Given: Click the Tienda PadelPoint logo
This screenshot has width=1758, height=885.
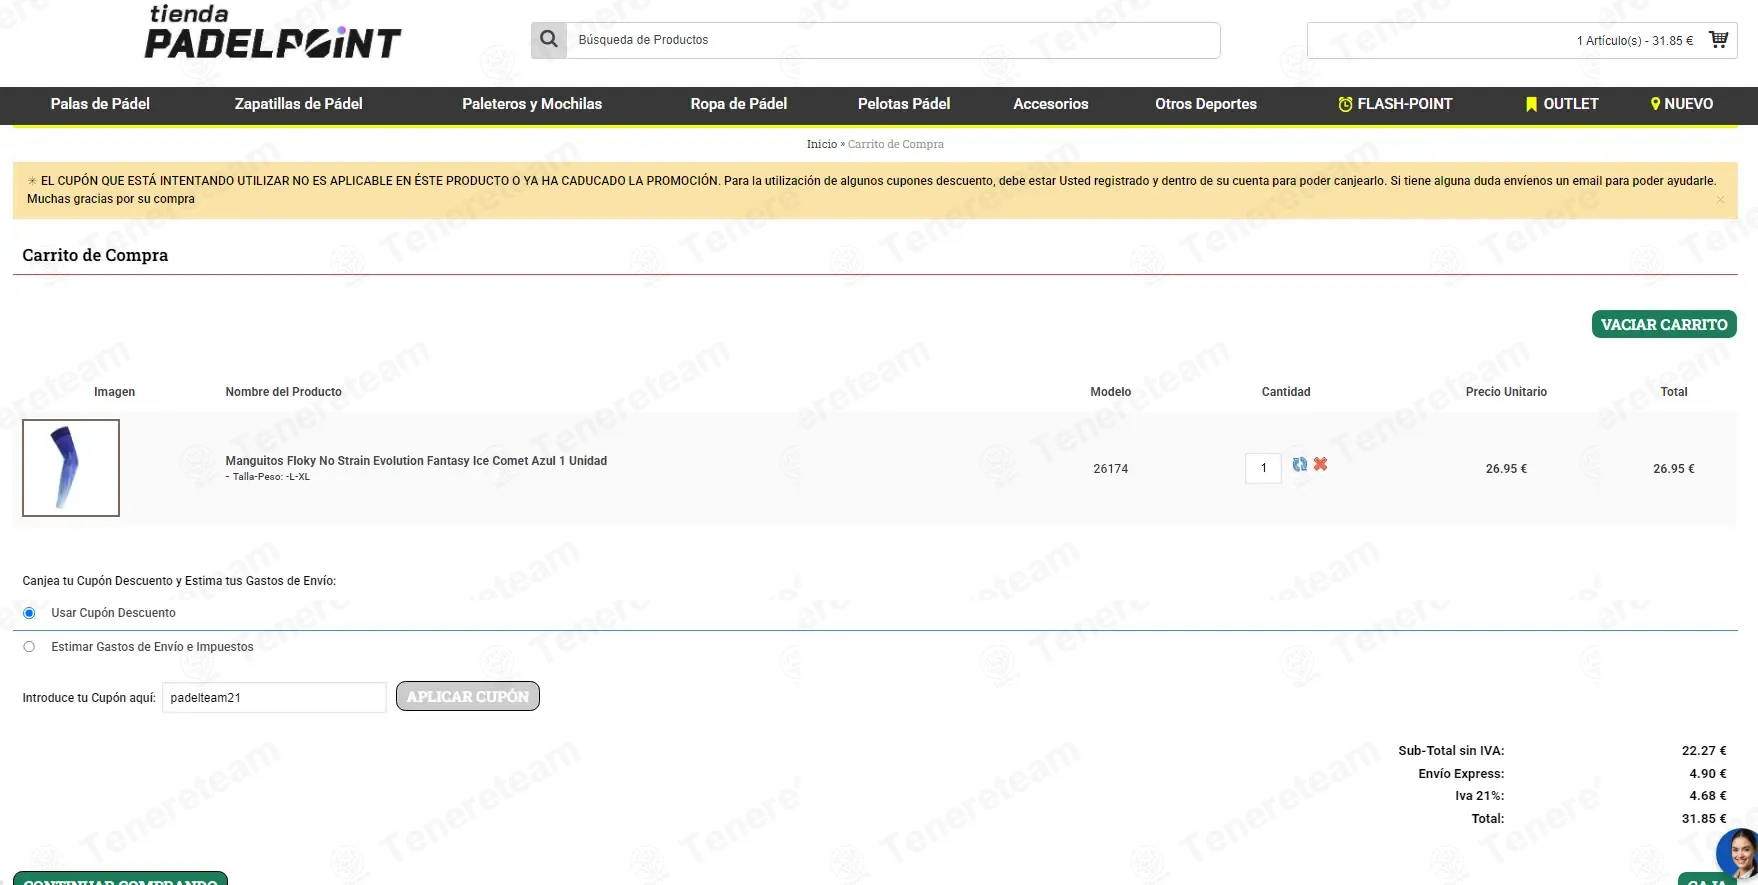Looking at the screenshot, I should tap(272, 32).
